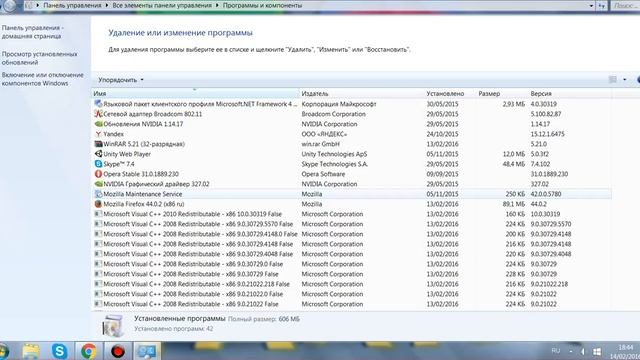Image resolution: width=640 pixels, height=360 pixels.
Task: Click the NVIDIA graphics driver 327.02 icon
Action: tap(98, 184)
